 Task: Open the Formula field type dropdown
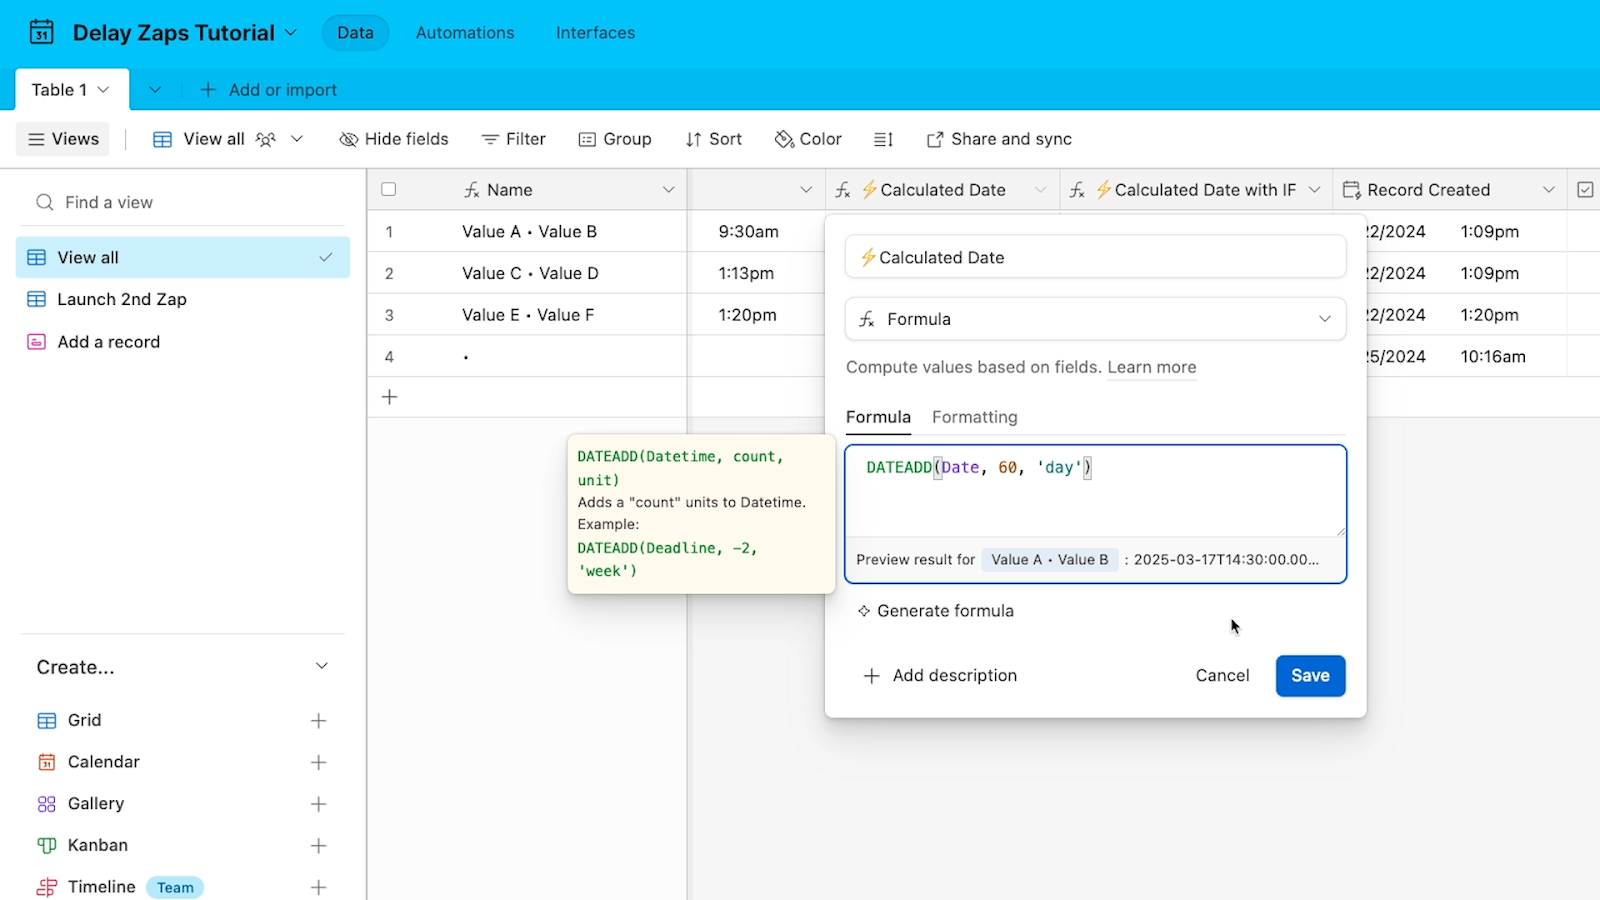pos(1095,319)
